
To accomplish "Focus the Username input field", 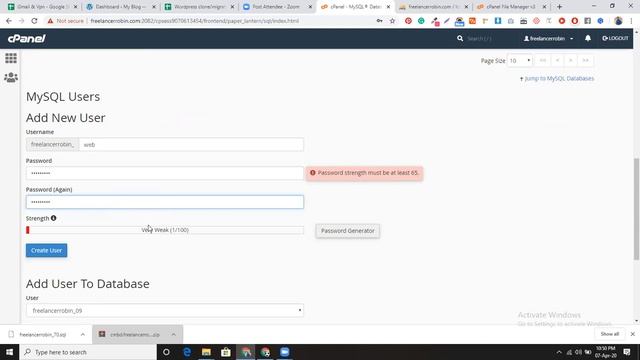I will coord(191,144).
